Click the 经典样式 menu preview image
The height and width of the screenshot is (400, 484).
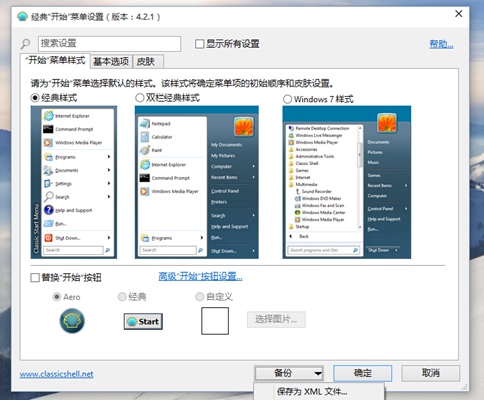pyautogui.click(x=74, y=182)
